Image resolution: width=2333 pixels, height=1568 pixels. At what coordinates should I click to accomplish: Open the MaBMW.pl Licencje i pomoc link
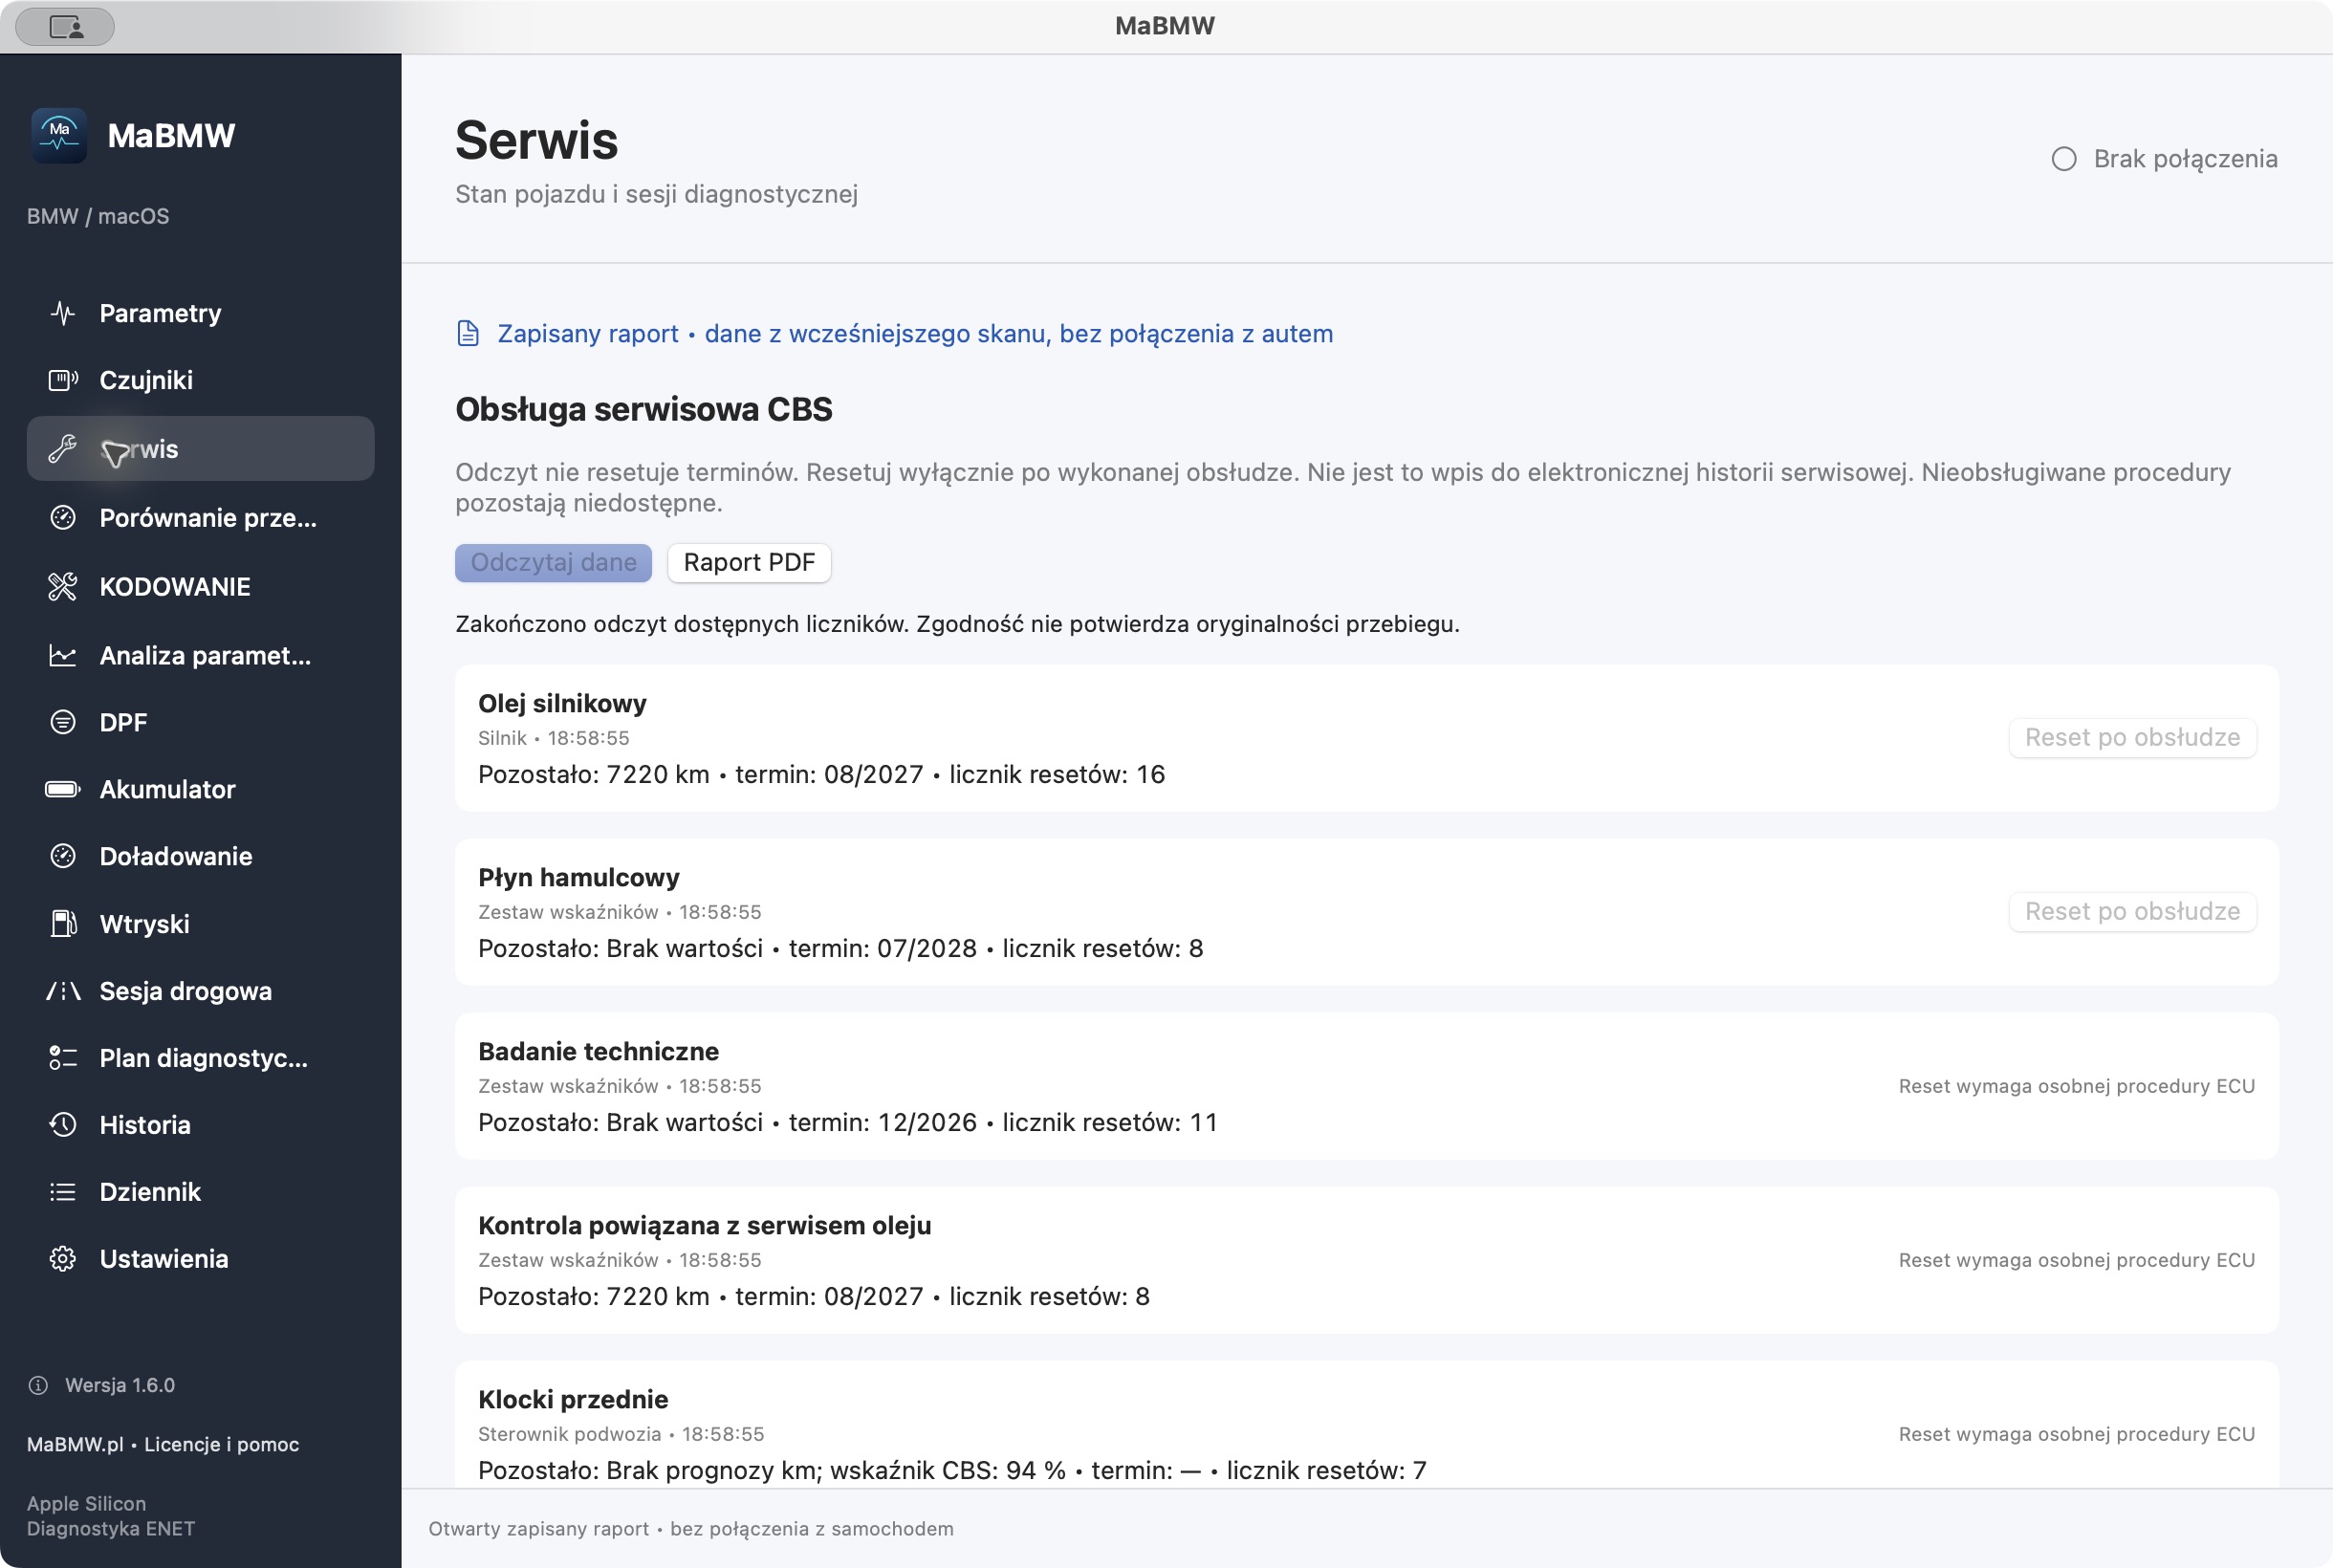163,1443
